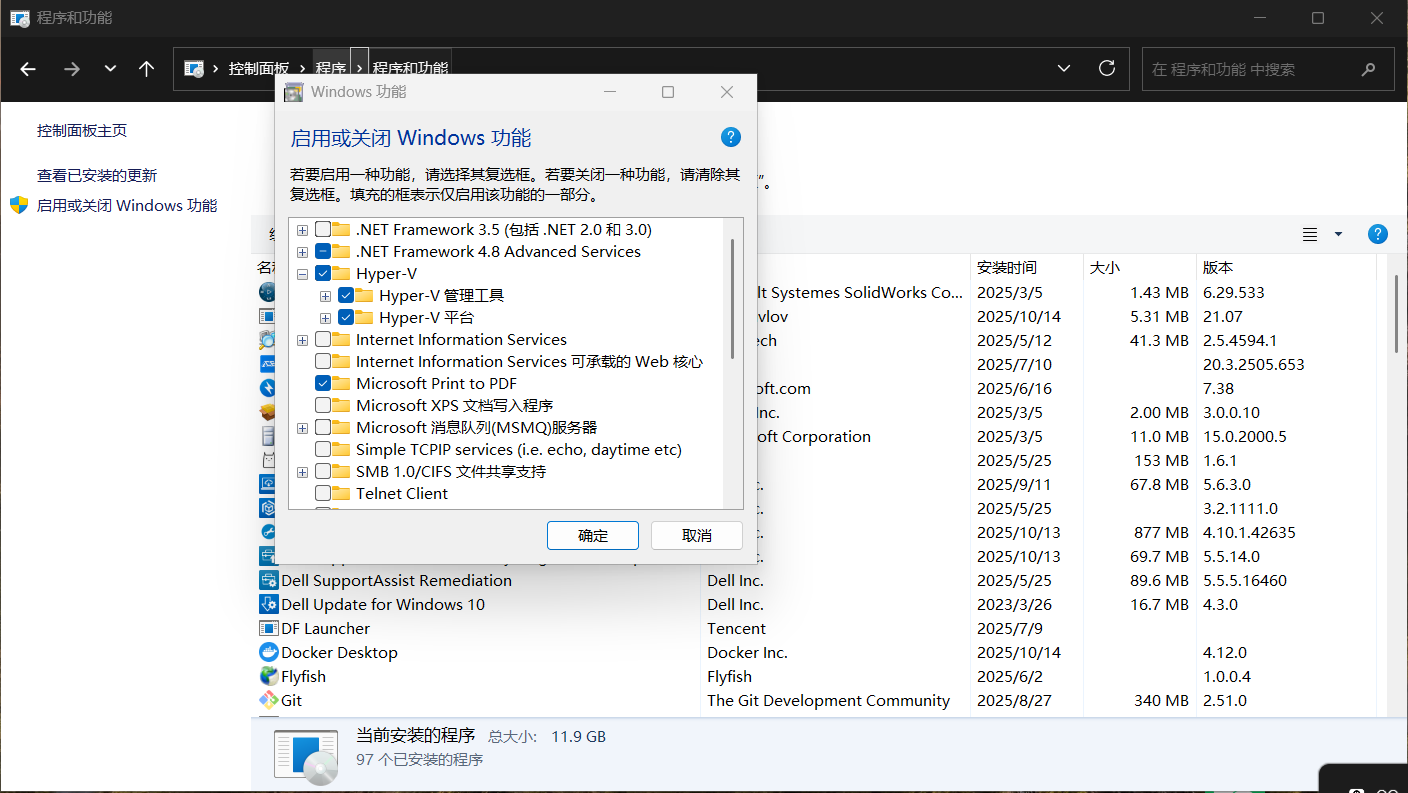Refresh the program list
1408x793 pixels.
pos(1106,68)
